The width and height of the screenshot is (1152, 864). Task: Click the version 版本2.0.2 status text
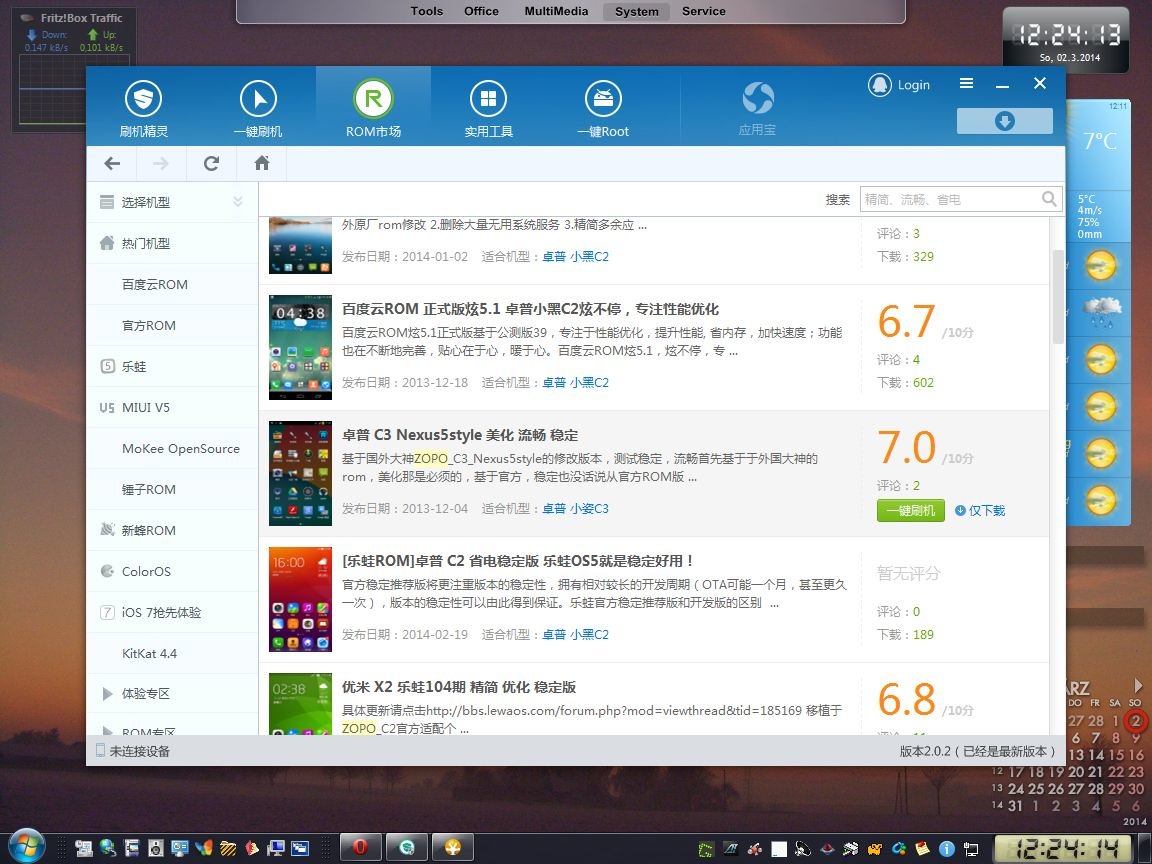point(977,751)
